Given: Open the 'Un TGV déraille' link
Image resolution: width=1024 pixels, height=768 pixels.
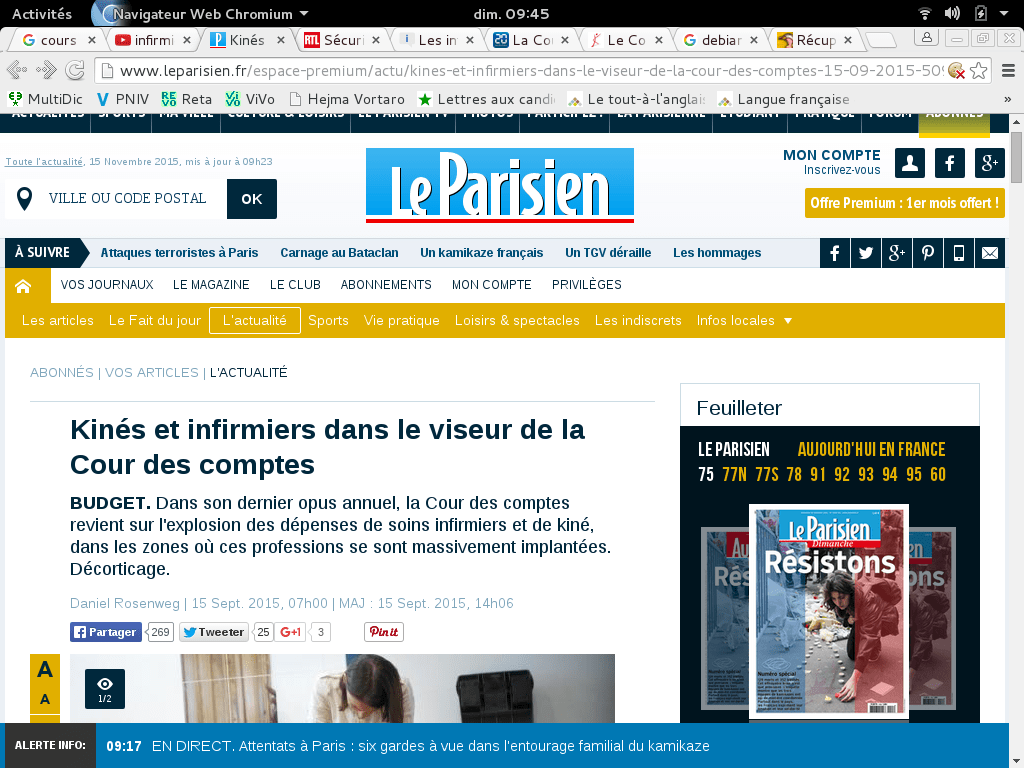Looking at the screenshot, I should coord(608,253).
